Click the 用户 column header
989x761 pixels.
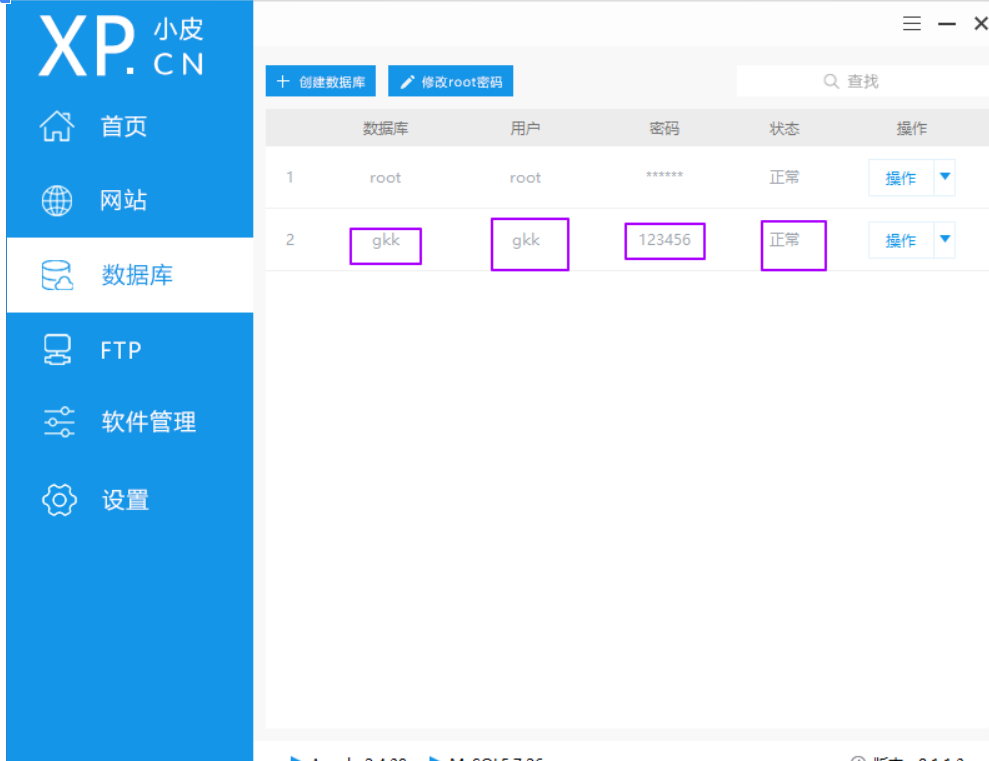click(525, 129)
